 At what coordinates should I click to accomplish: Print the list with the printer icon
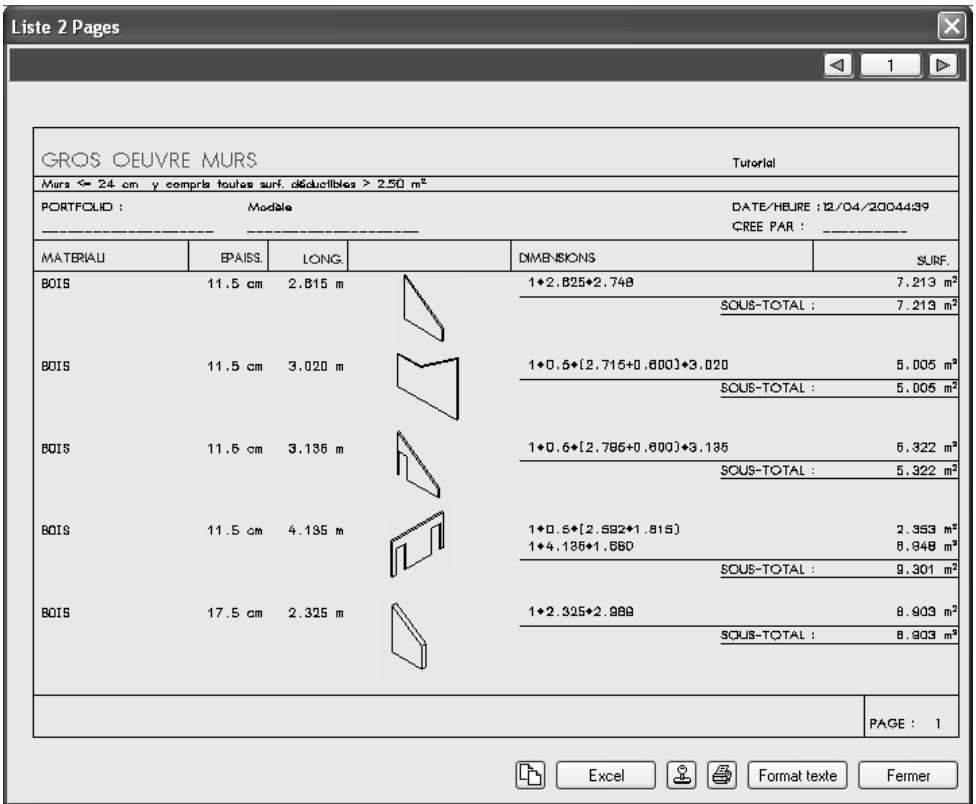point(722,775)
